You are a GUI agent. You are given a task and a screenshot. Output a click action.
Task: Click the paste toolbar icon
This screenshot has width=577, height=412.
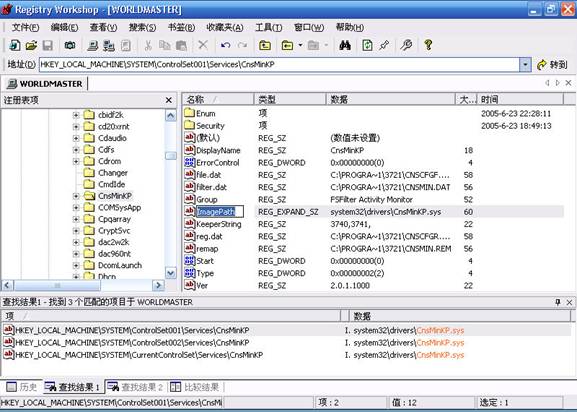pos(181,45)
